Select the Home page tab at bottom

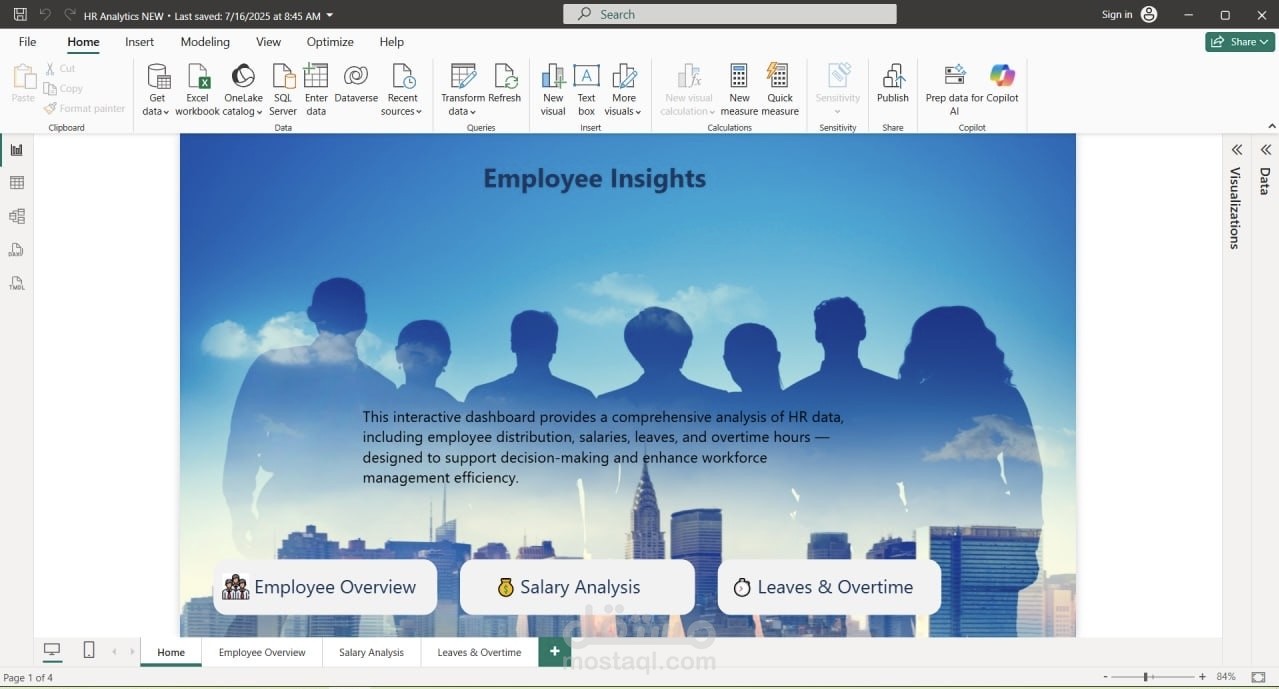click(x=171, y=652)
